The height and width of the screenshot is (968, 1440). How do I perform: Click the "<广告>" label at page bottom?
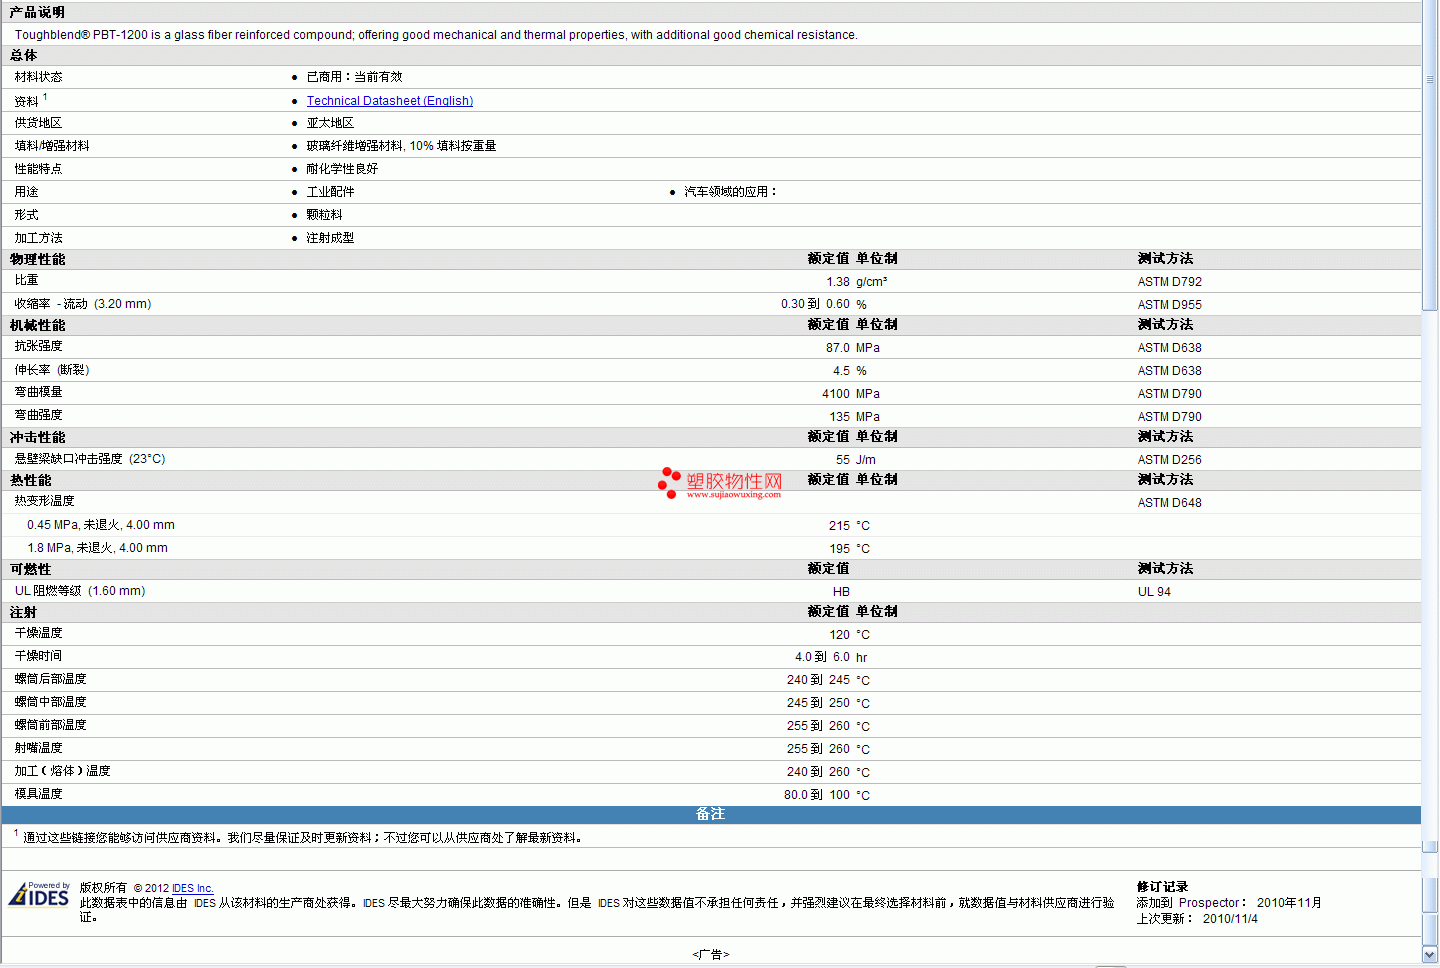coord(711,955)
